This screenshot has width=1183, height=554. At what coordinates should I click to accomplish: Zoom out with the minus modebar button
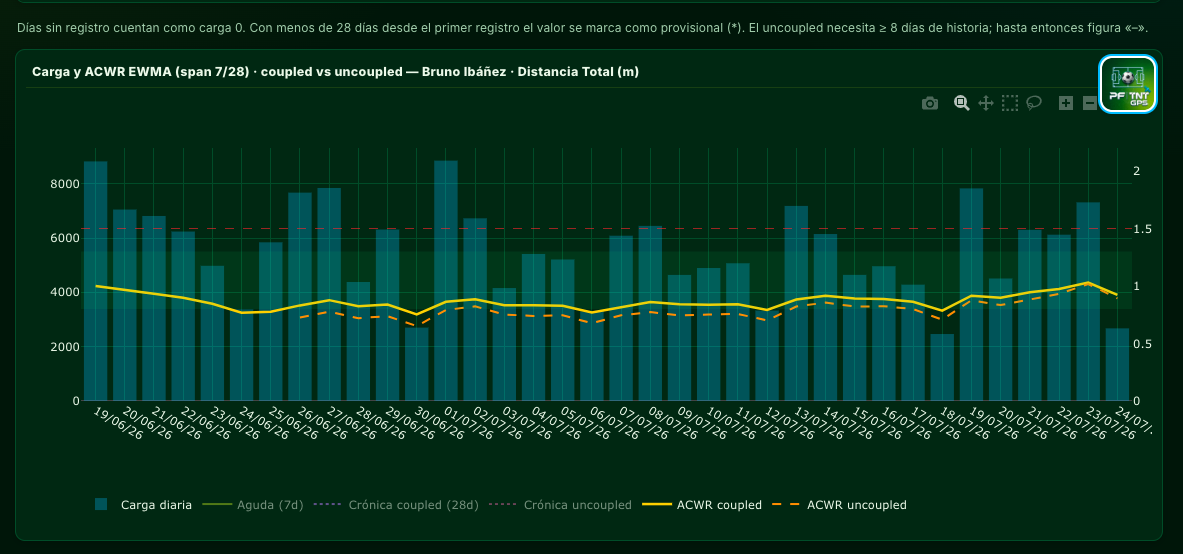click(x=1089, y=103)
